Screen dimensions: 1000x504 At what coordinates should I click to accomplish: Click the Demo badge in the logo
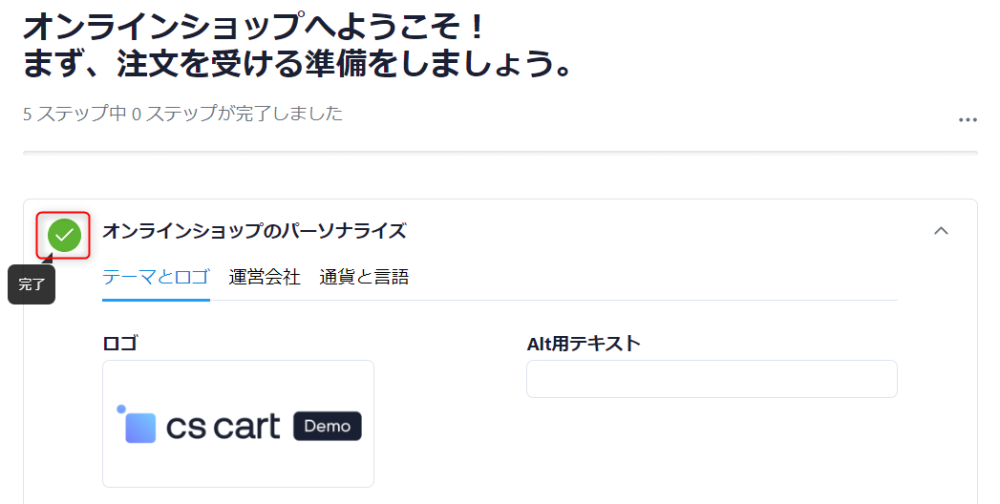327,426
